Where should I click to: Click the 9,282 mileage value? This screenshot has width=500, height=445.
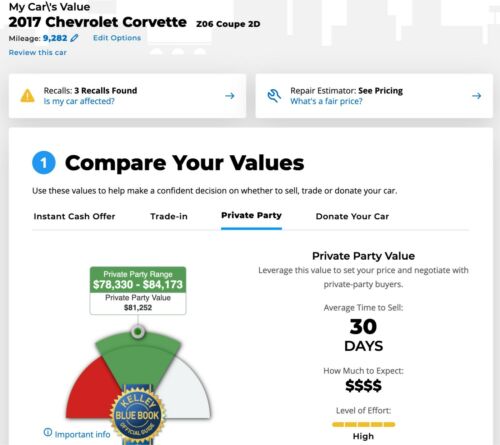[55, 38]
